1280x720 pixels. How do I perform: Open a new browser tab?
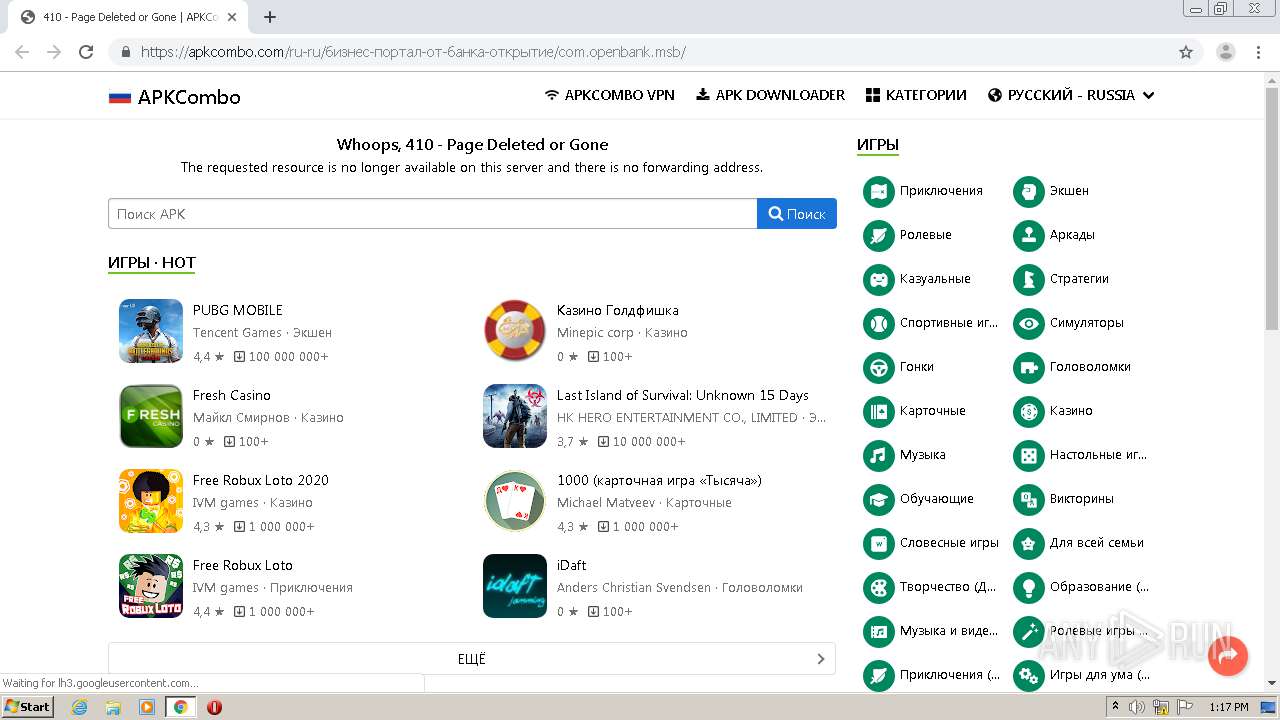pyautogui.click(x=270, y=17)
